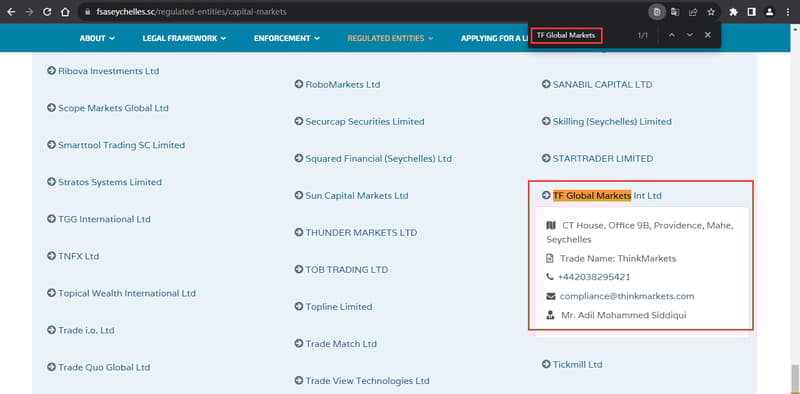This screenshot has height=394, width=800.
Task: Close the find in page bar
Action: (x=708, y=35)
